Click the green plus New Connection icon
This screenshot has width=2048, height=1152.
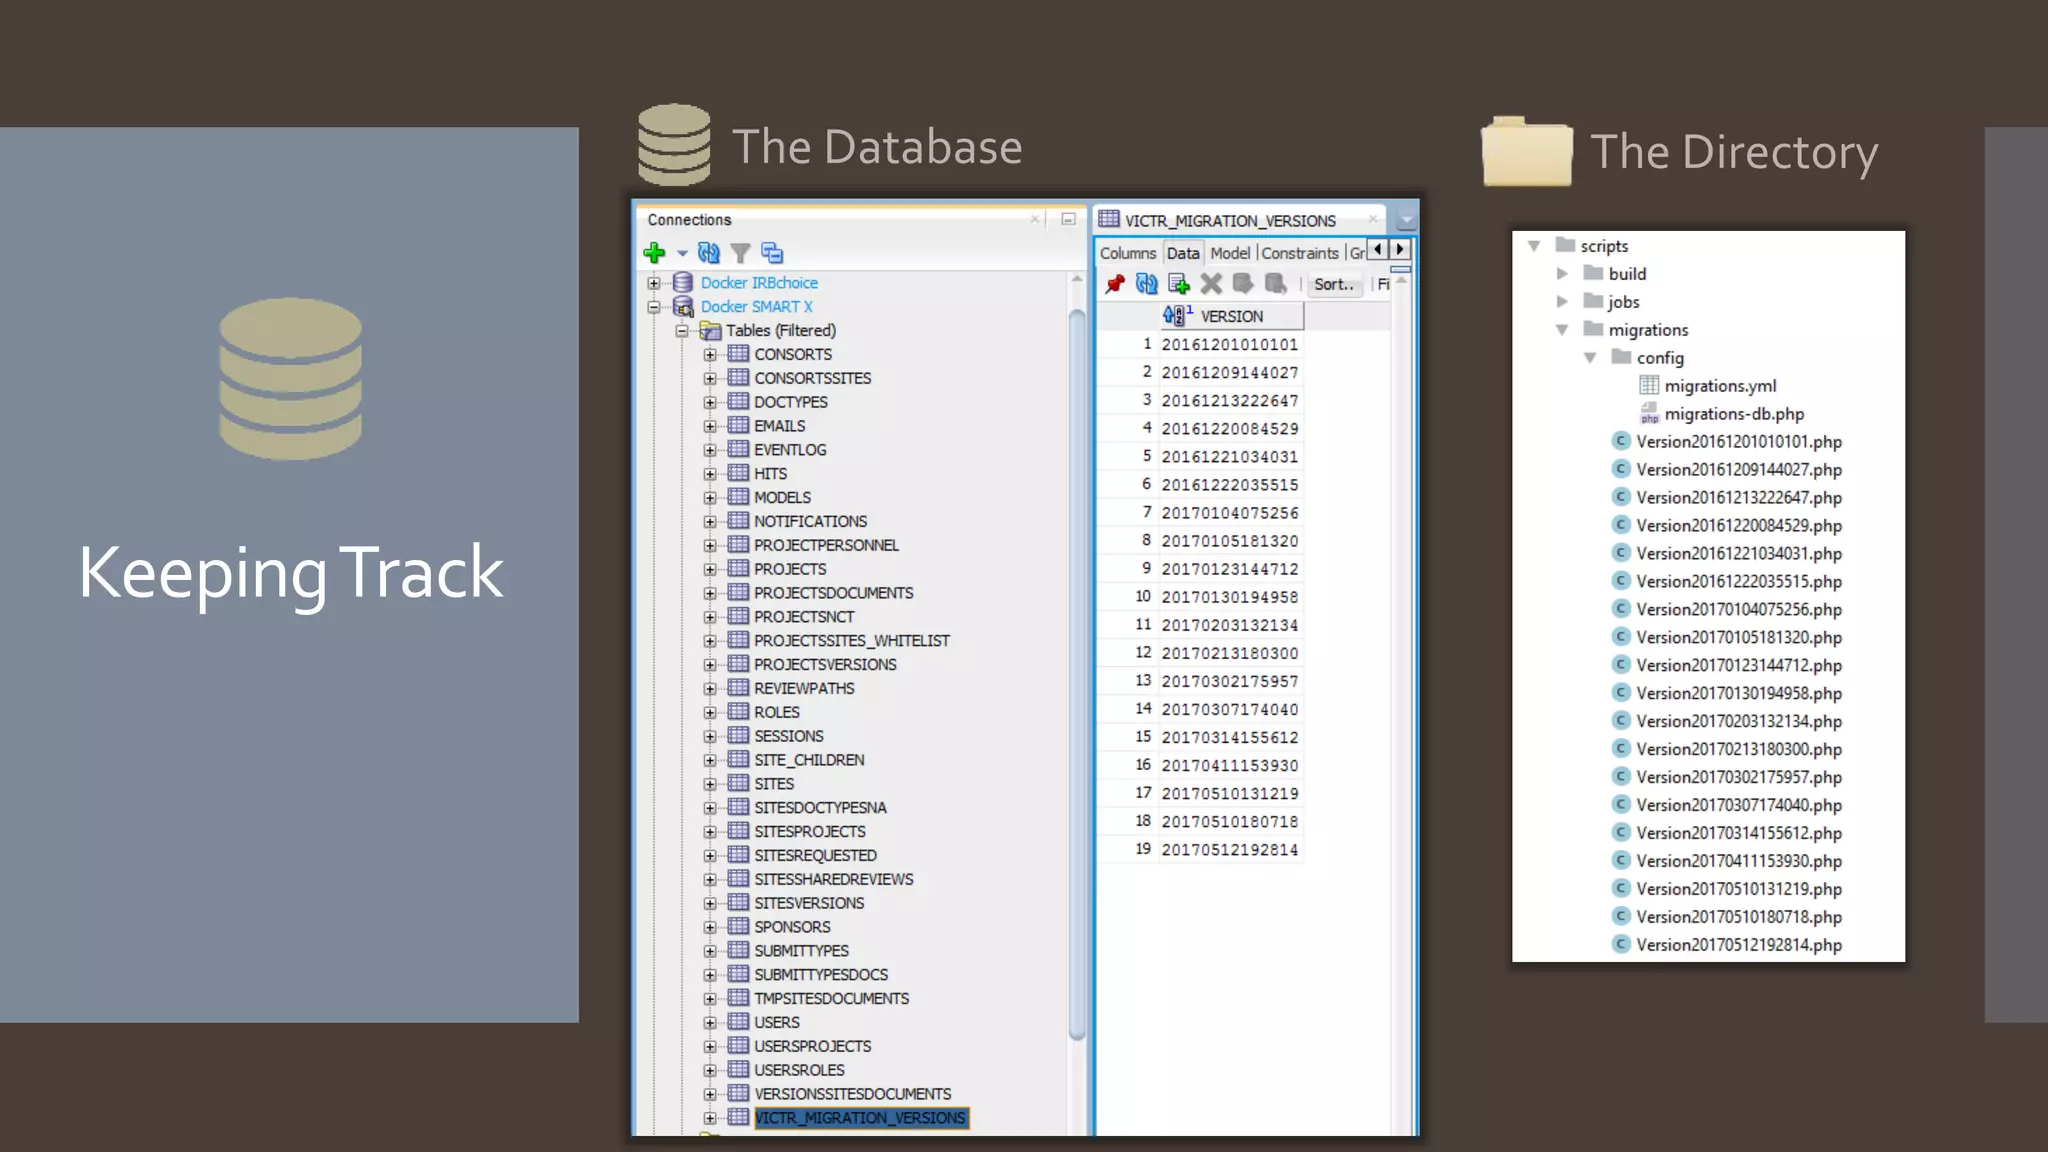(655, 253)
